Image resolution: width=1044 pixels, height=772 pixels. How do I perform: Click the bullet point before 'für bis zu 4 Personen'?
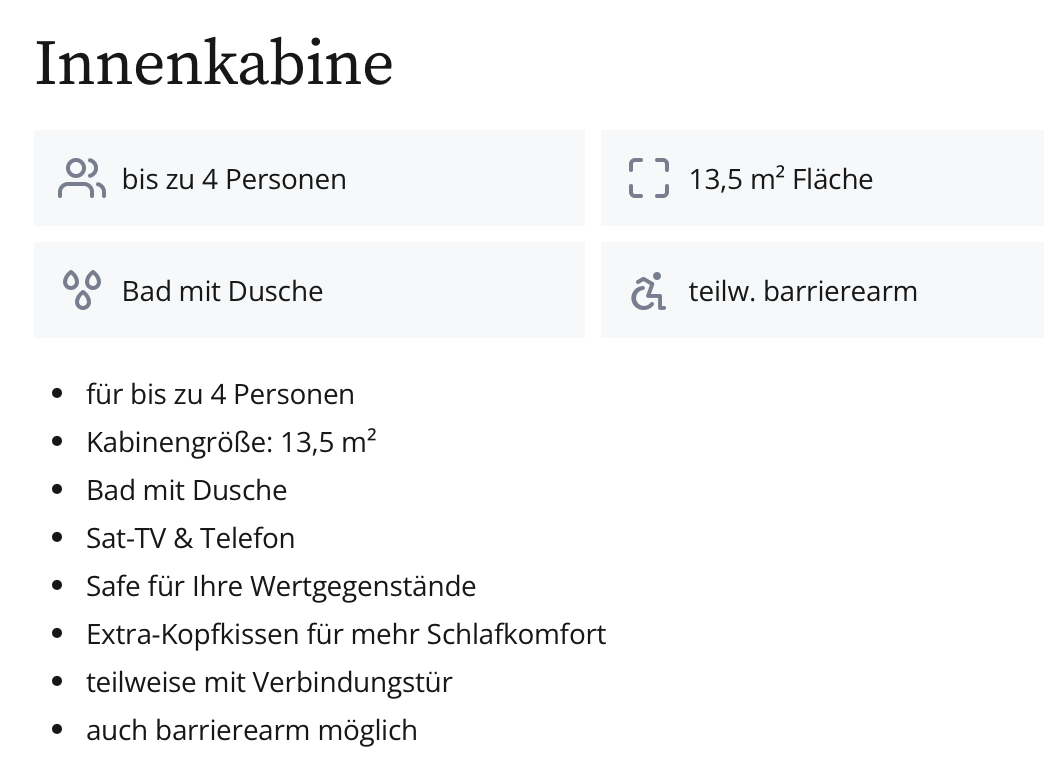pyautogui.click(x=57, y=395)
